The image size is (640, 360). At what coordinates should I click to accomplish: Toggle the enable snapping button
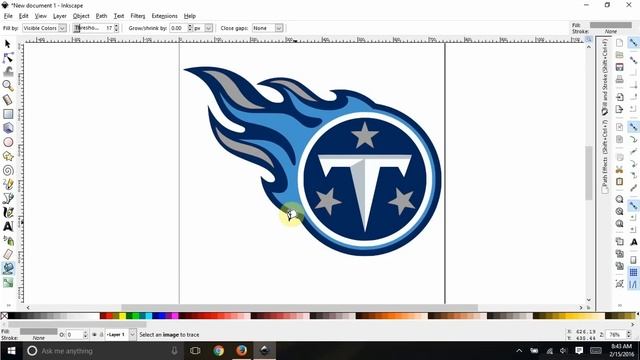point(633,43)
